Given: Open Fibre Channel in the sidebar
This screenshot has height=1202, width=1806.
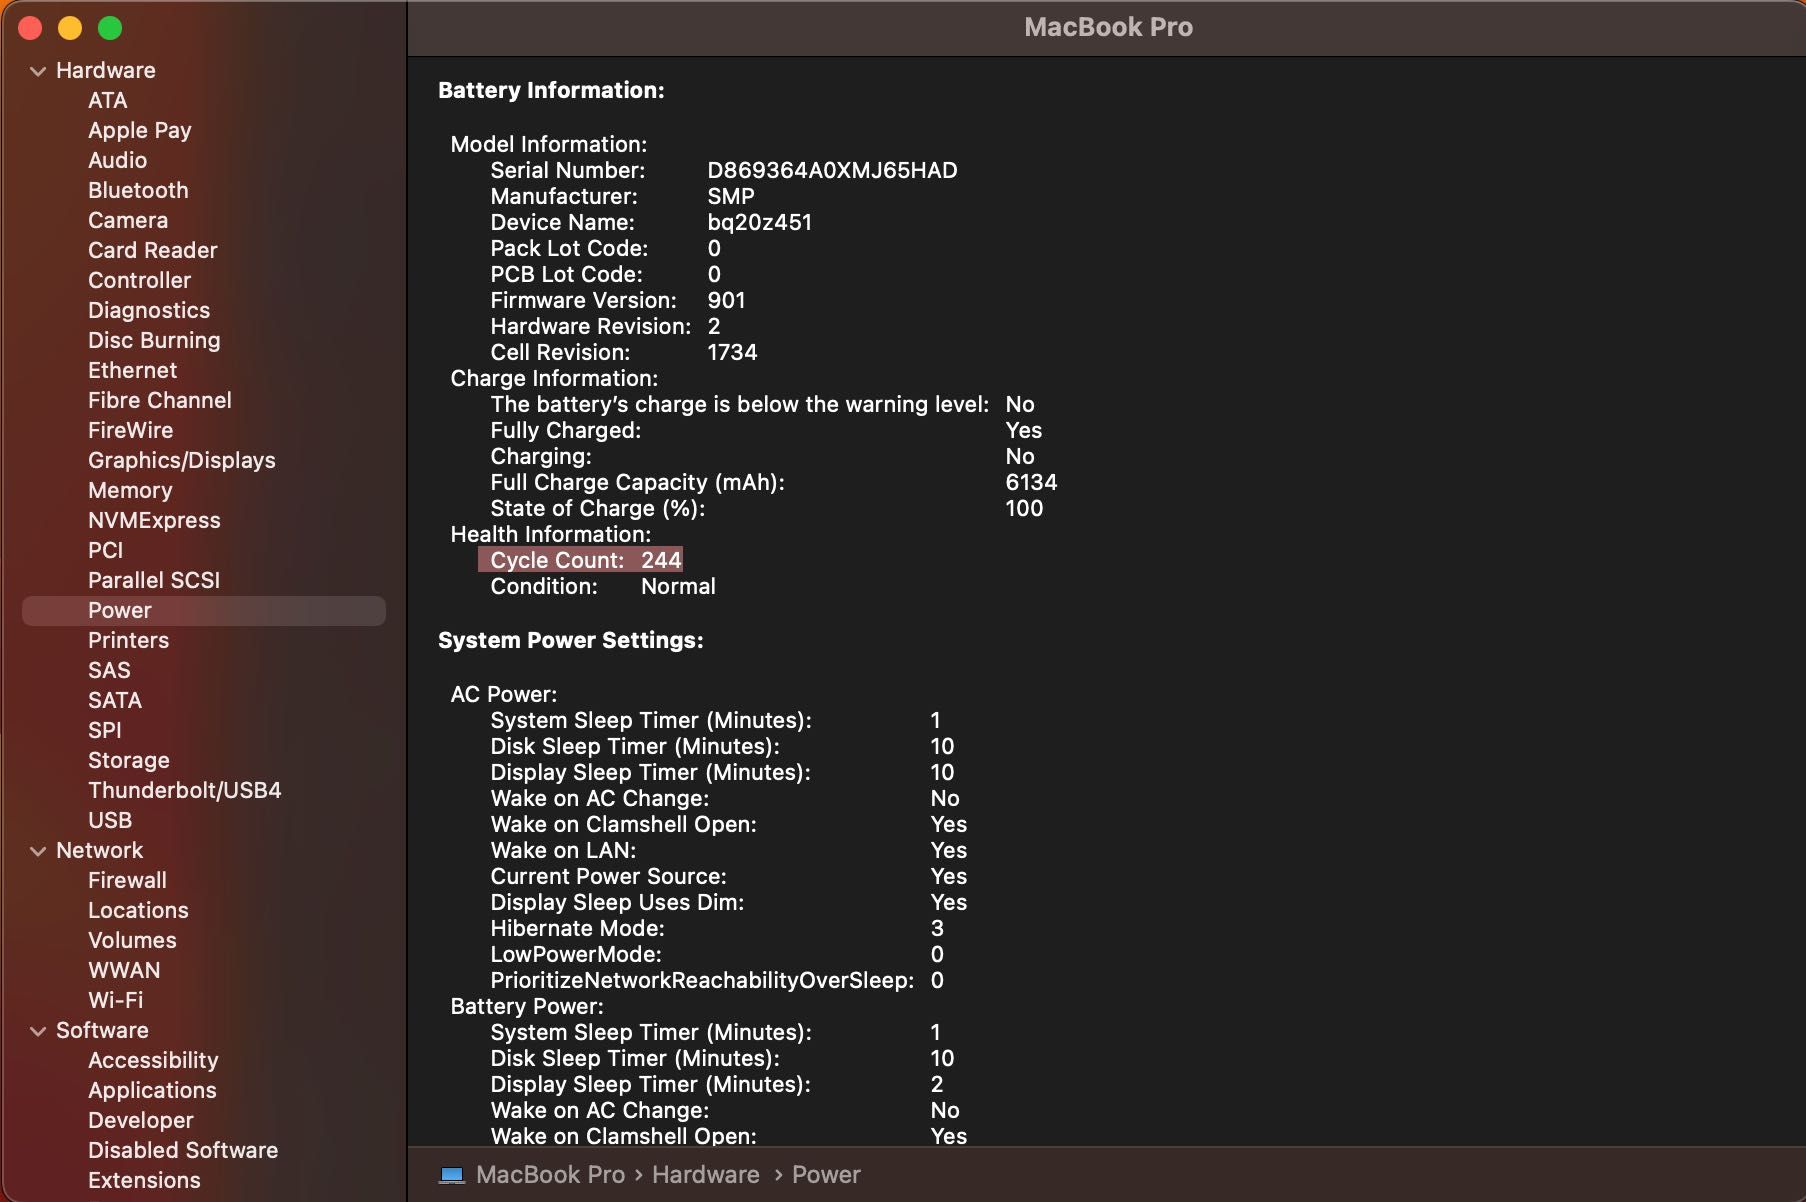Looking at the screenshot, I should 159,400.
